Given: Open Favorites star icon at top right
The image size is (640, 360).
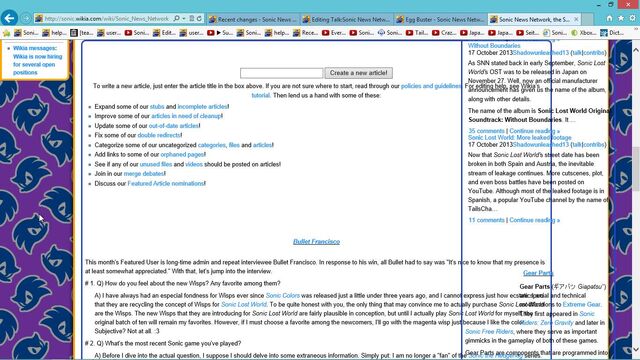Looking at the screenshot, I should (621, 18).
